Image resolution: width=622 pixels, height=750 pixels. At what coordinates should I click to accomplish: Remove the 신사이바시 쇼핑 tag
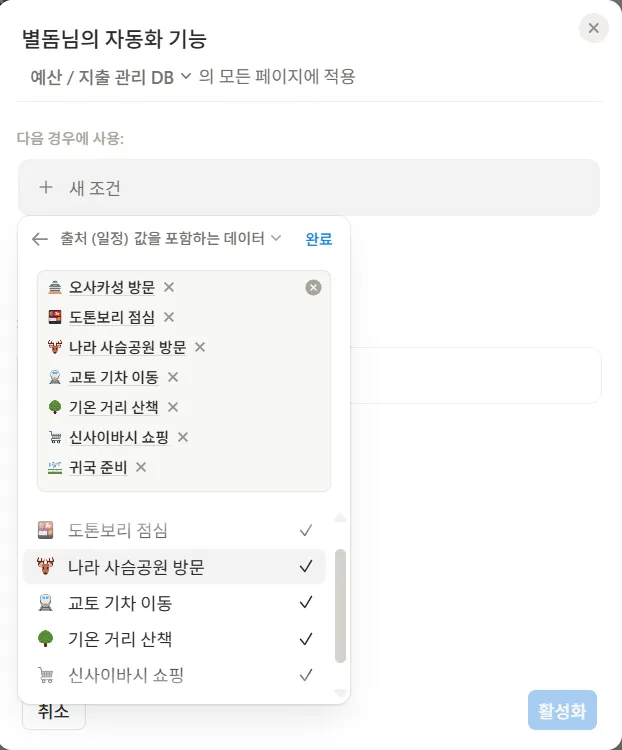coord(183,437)
